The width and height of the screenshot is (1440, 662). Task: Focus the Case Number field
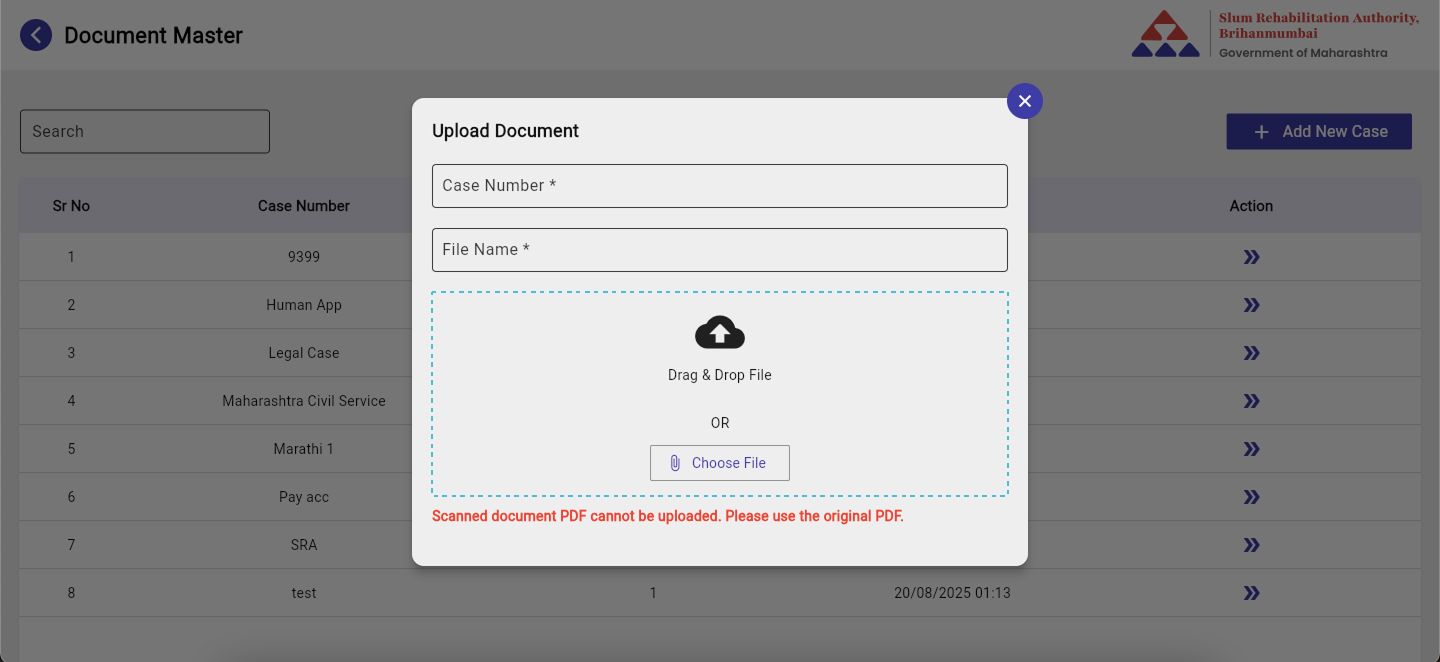720,186
